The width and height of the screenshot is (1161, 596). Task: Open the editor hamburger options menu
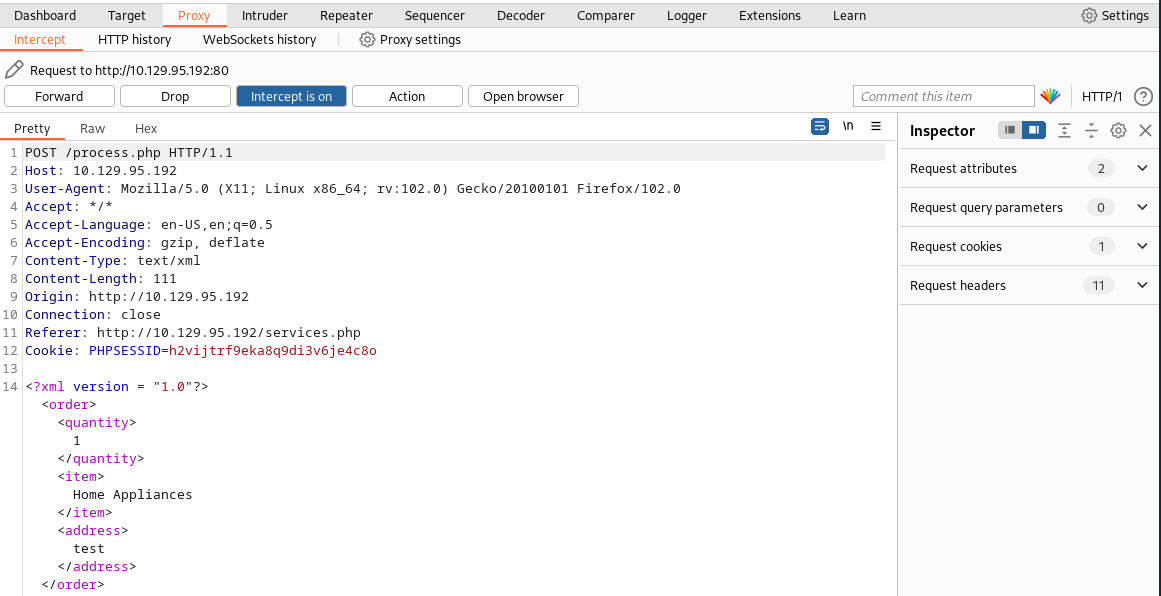(876, 127)
